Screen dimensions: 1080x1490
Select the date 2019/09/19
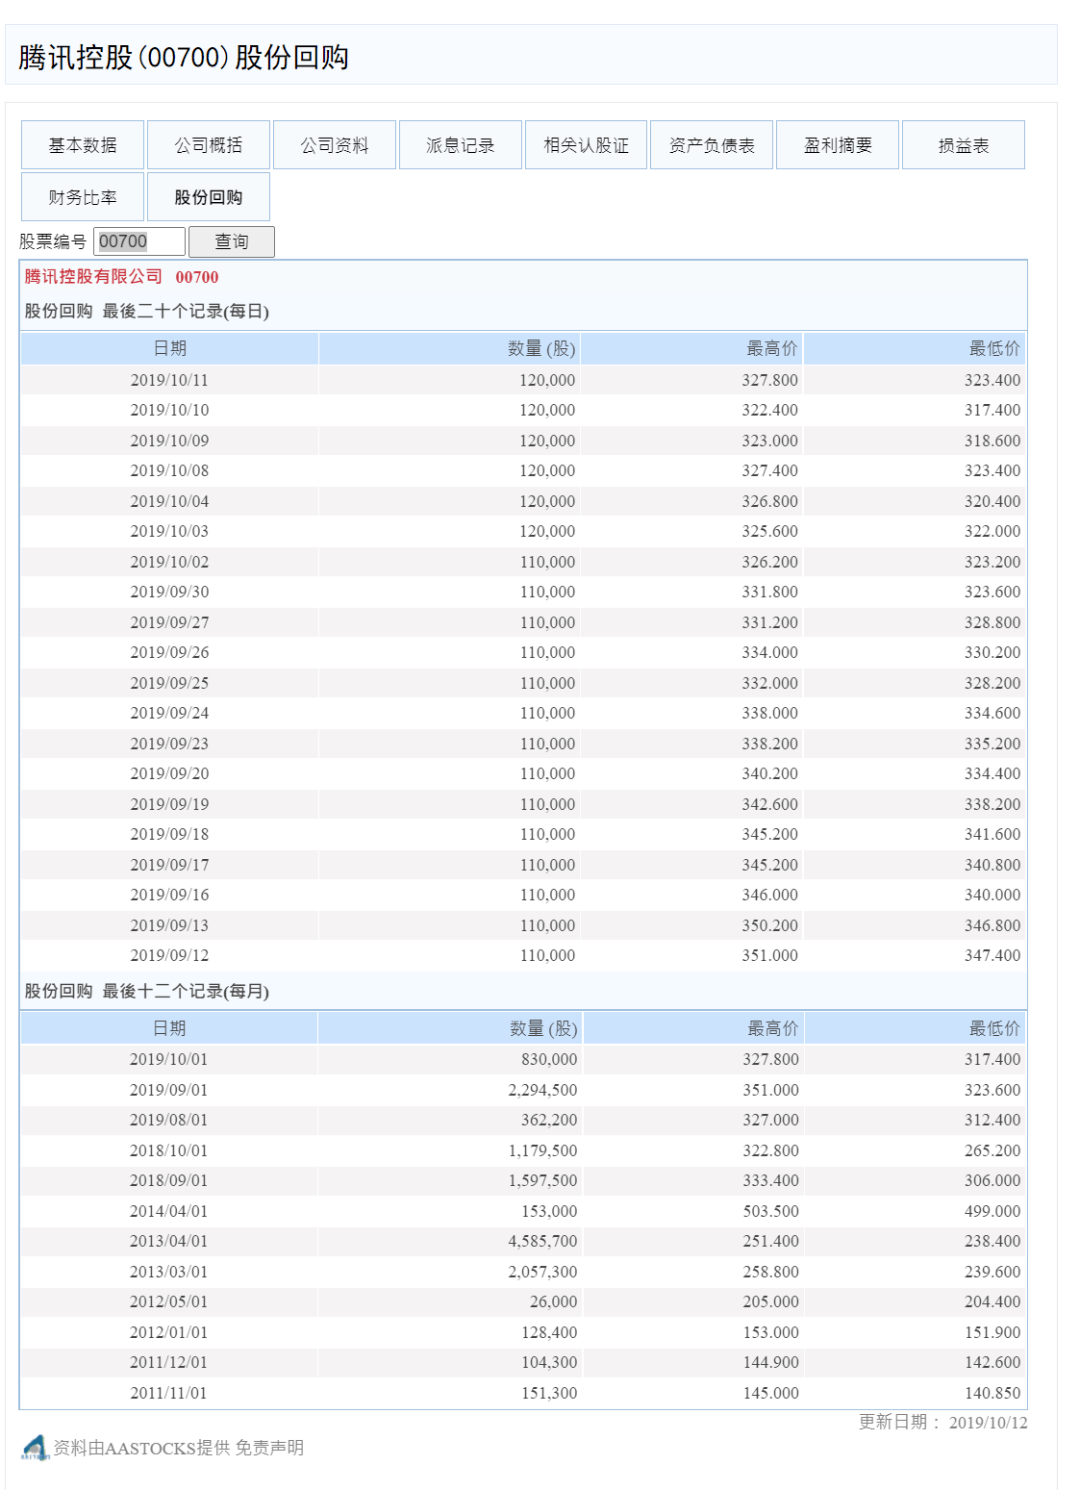[170, 804]
